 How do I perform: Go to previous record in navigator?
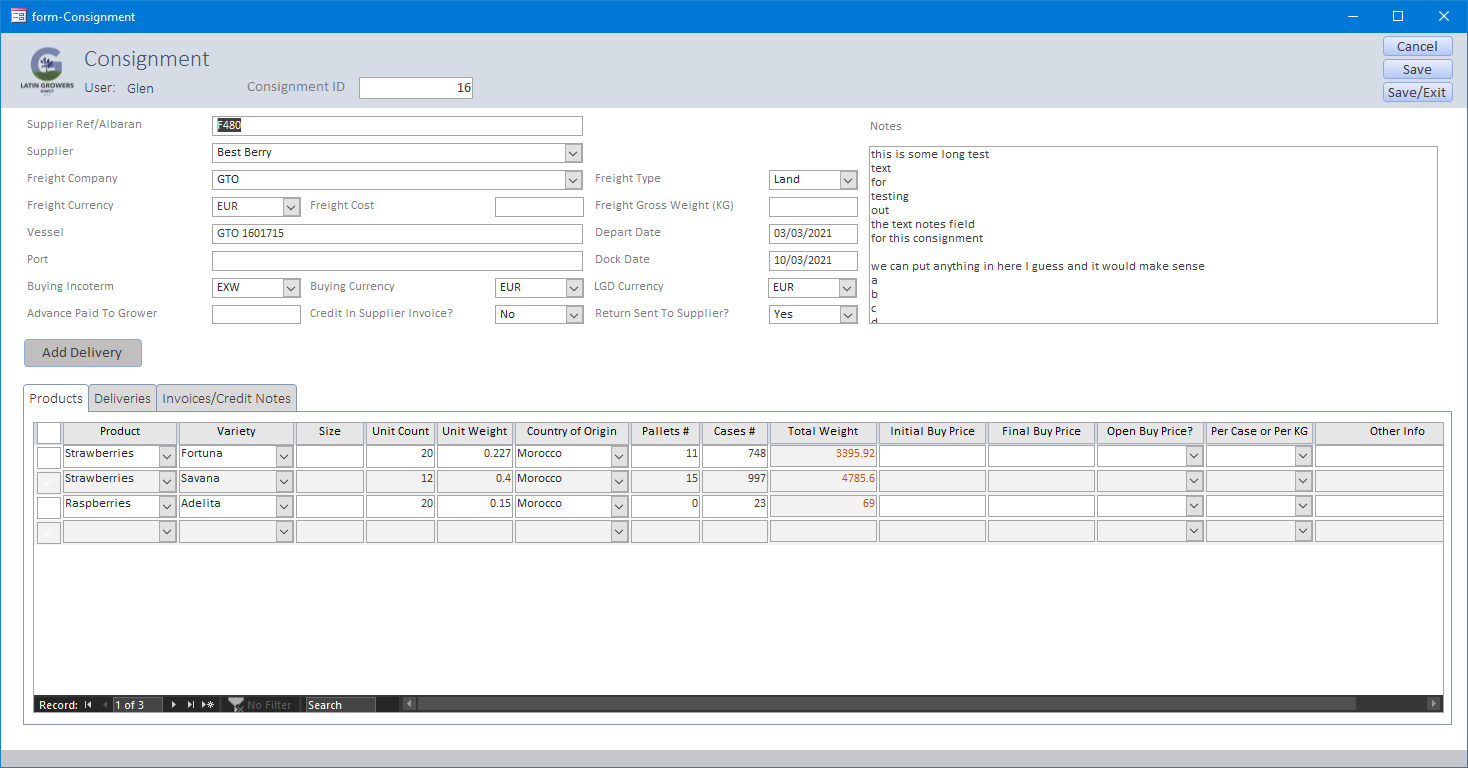coord(104,705)
